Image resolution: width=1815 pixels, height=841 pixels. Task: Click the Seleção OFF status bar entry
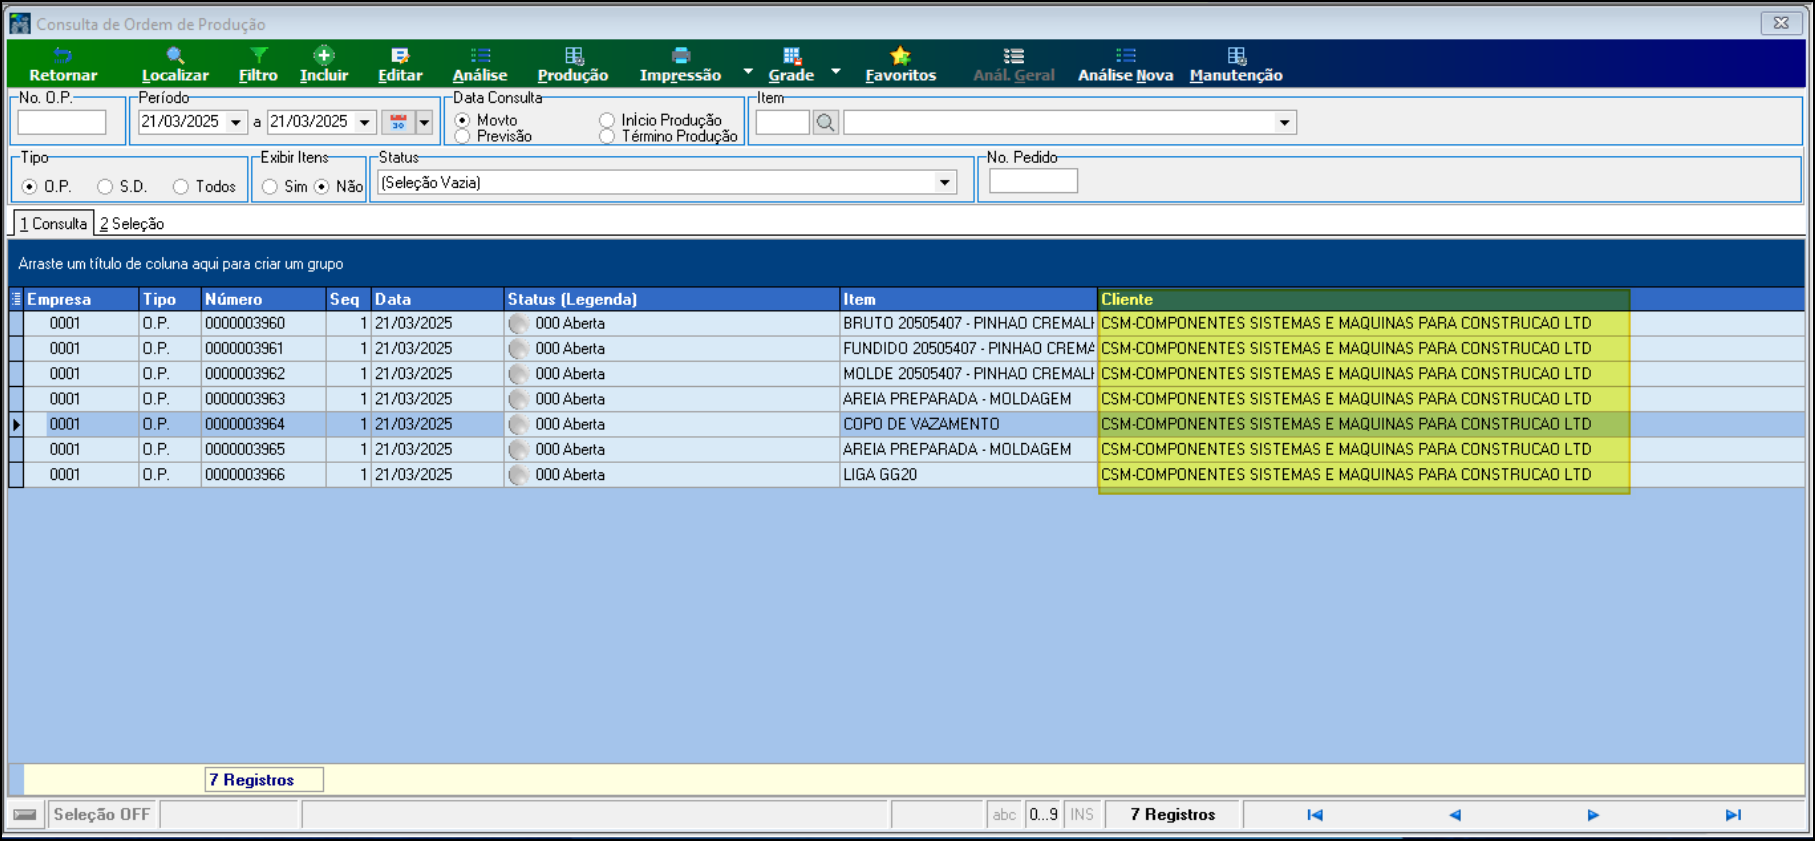click(x=102, y=815)
